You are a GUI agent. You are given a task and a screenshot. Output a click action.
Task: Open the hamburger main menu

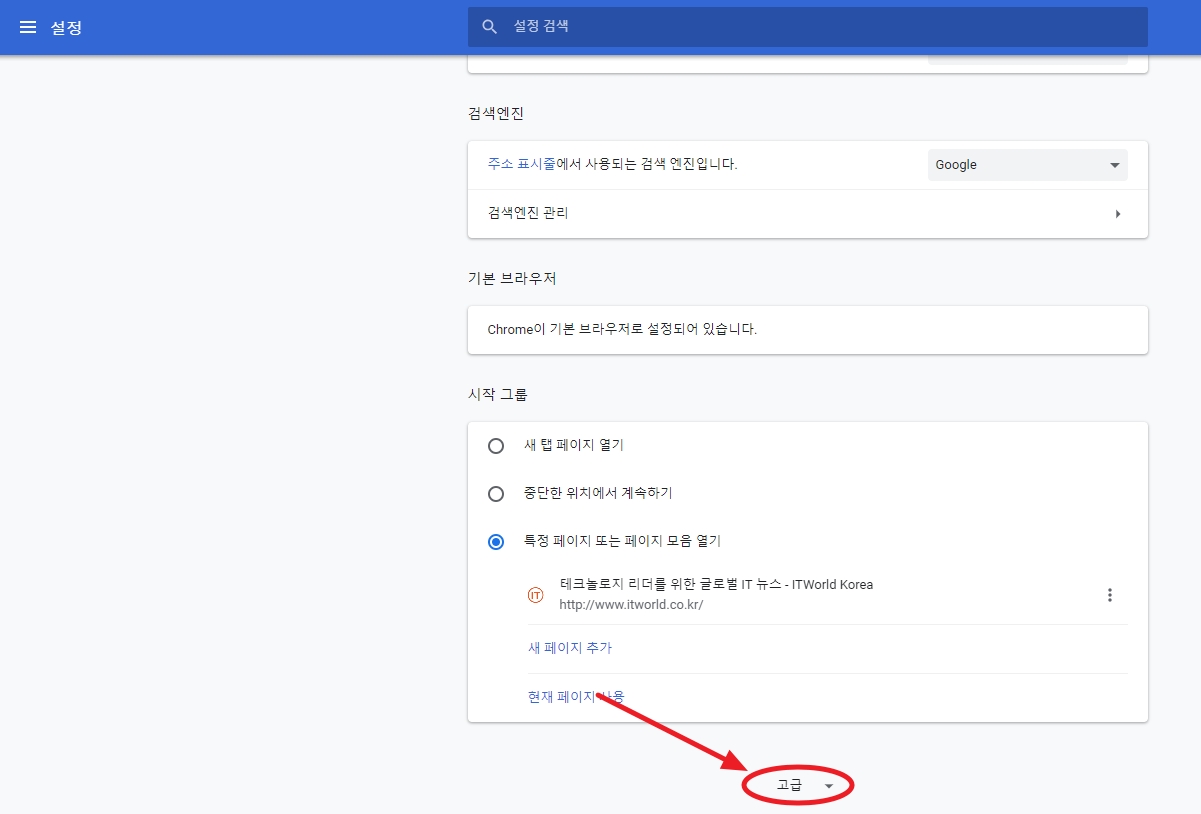(28, 27)
